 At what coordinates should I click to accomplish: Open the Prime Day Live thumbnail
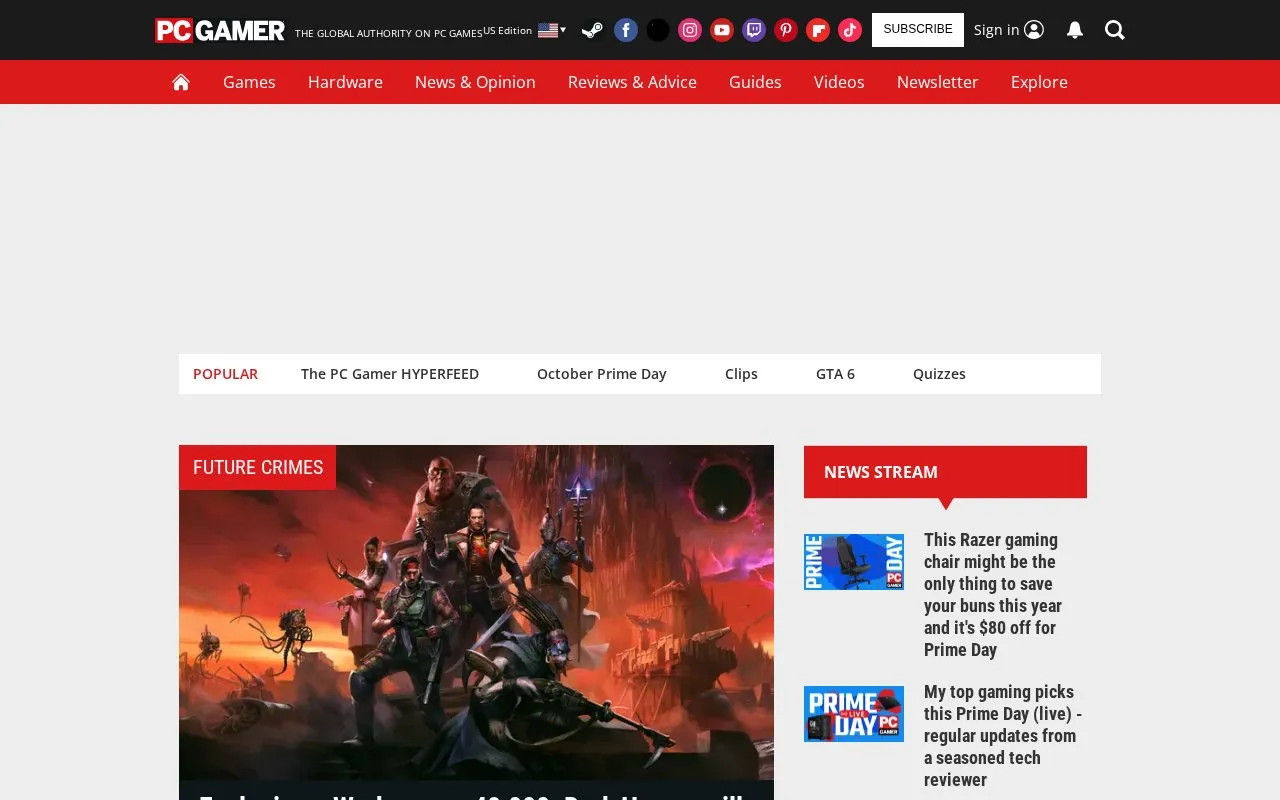pyautogui.click(x=854, y=714)
